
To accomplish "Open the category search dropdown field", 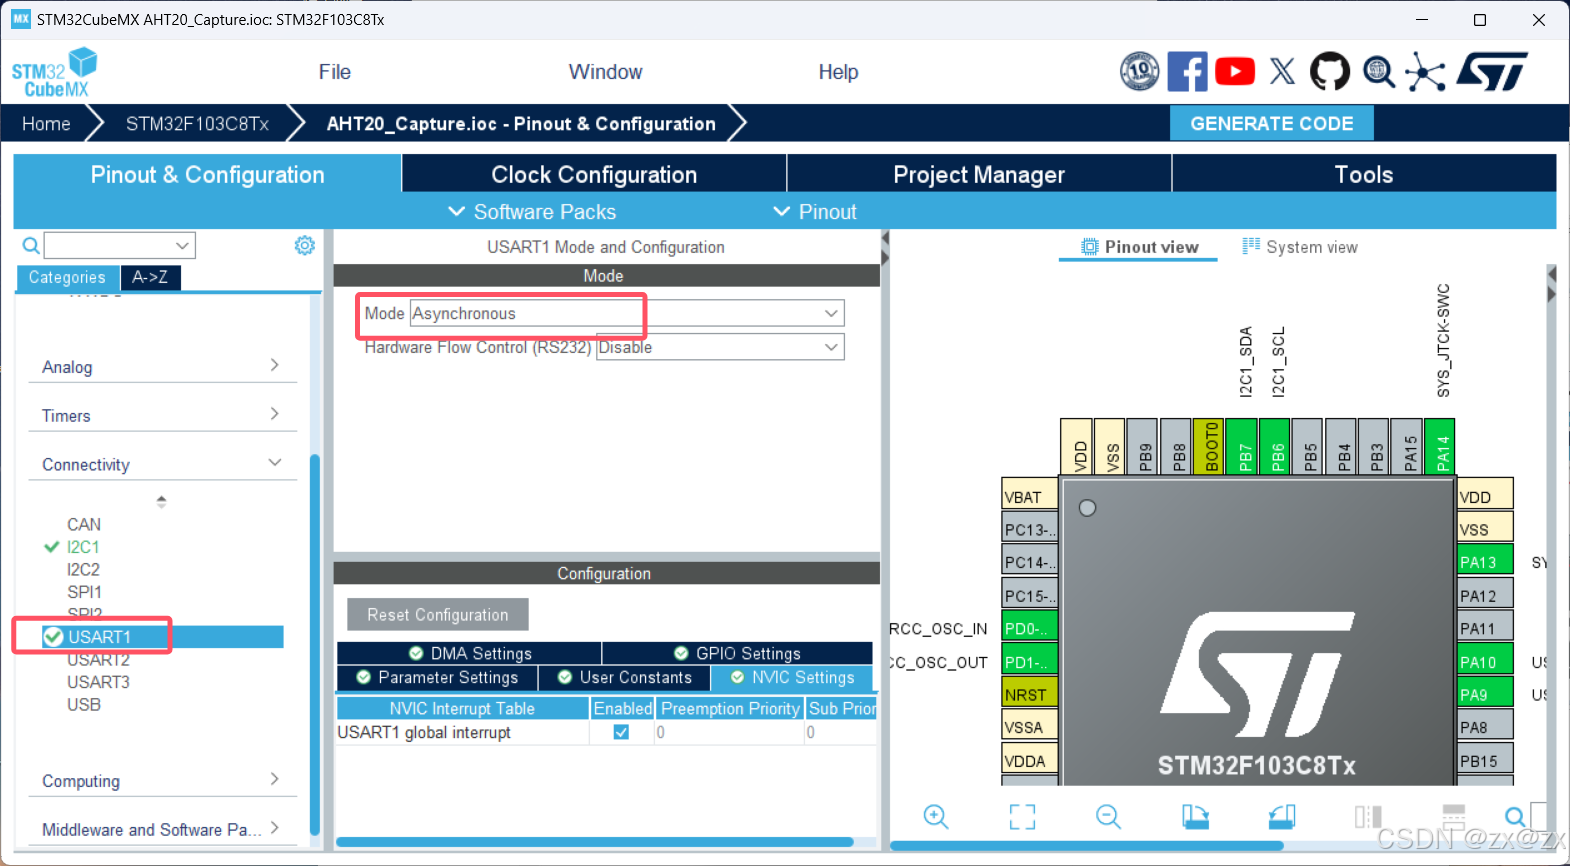I will (x=119, y=245).
